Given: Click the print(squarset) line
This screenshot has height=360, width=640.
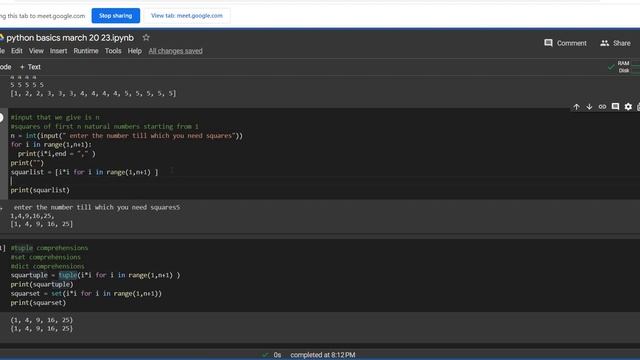Looking at the screenshot, I should [x=38, y=303].
